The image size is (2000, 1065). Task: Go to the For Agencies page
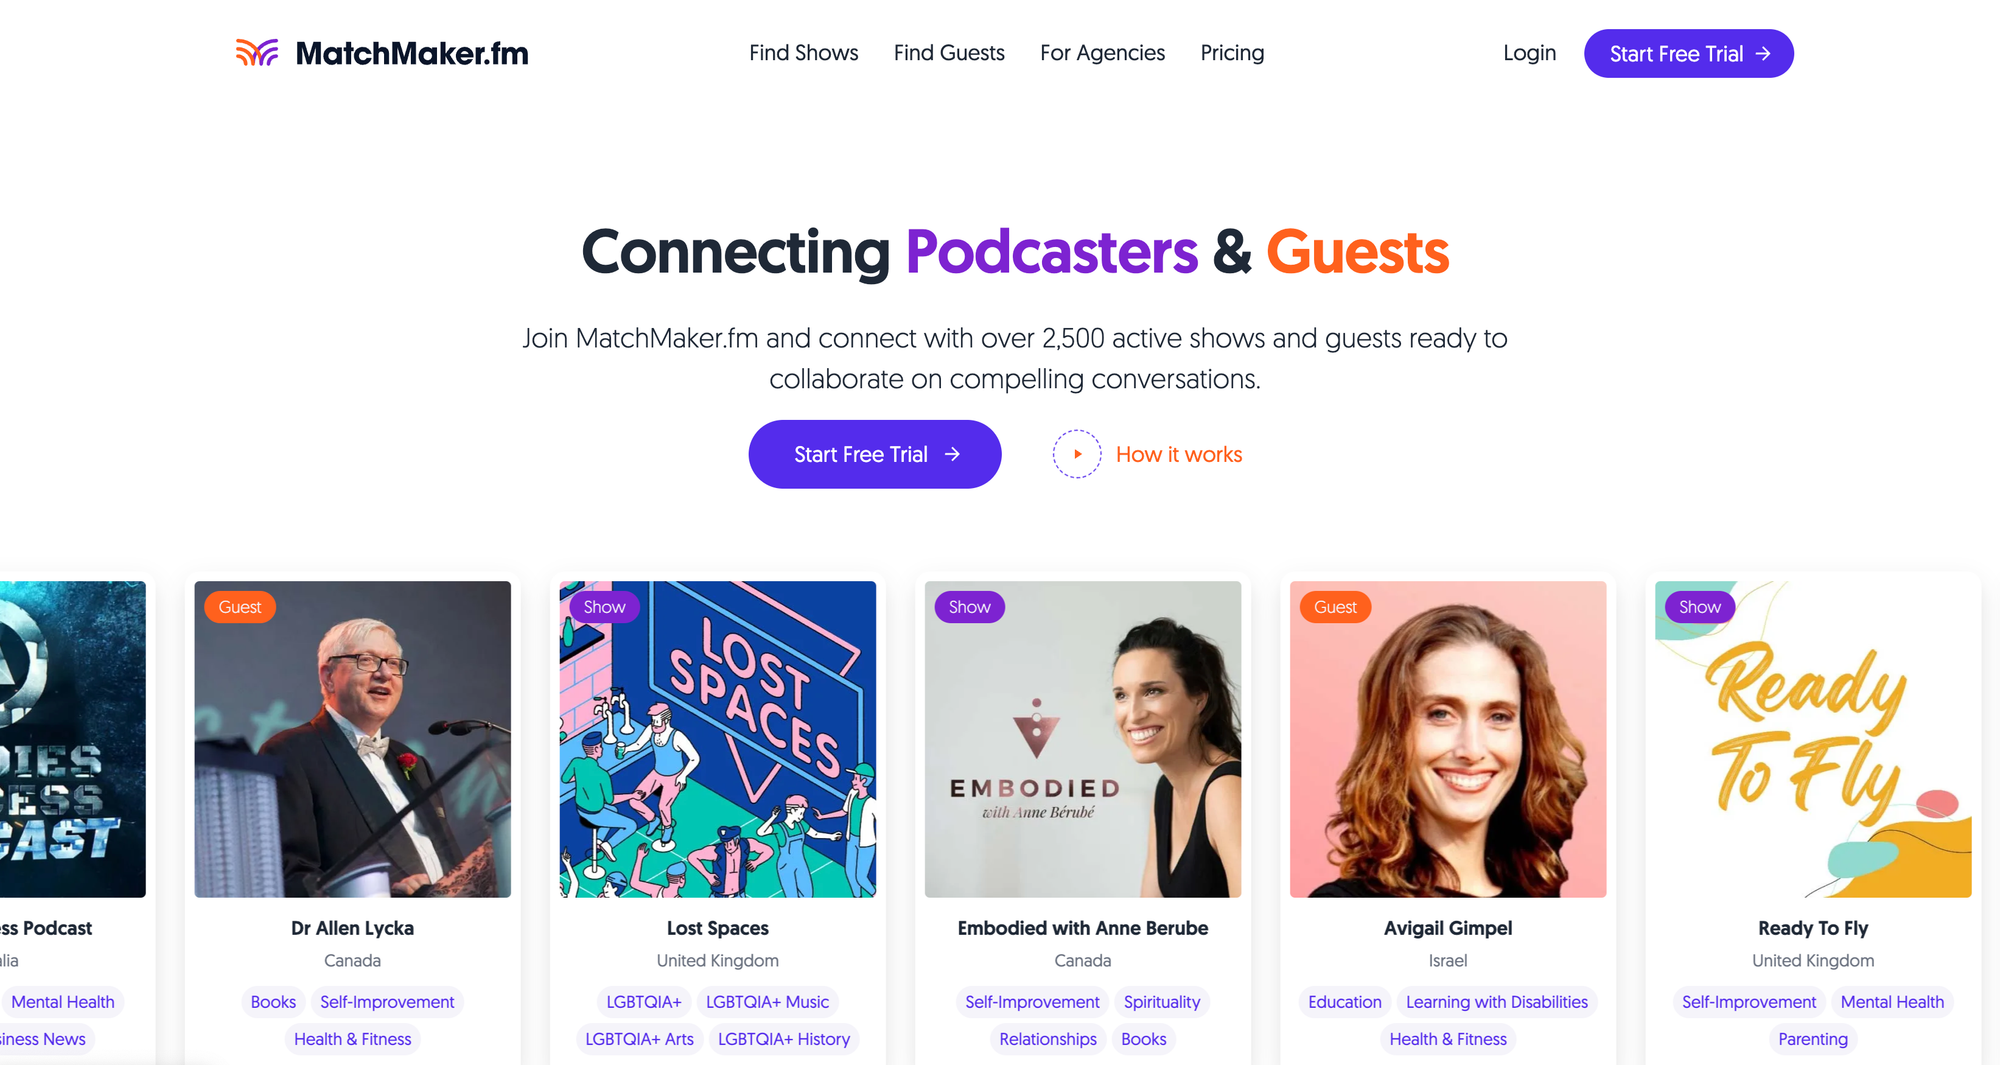coord(1102,53)
